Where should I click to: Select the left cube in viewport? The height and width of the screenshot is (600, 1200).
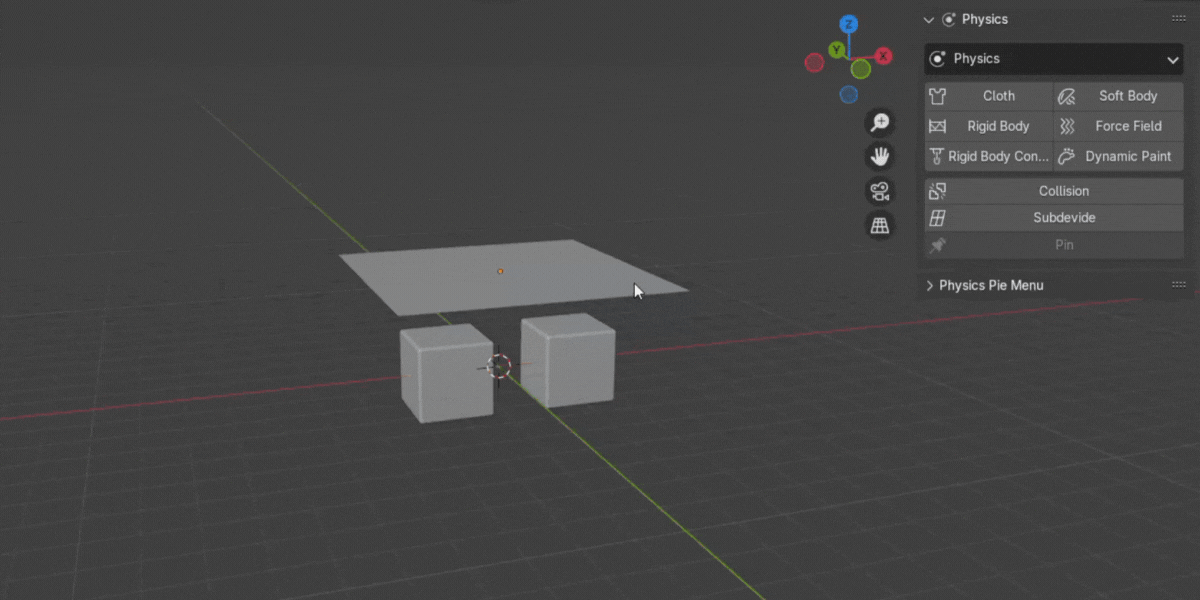(x=444, y=375)
